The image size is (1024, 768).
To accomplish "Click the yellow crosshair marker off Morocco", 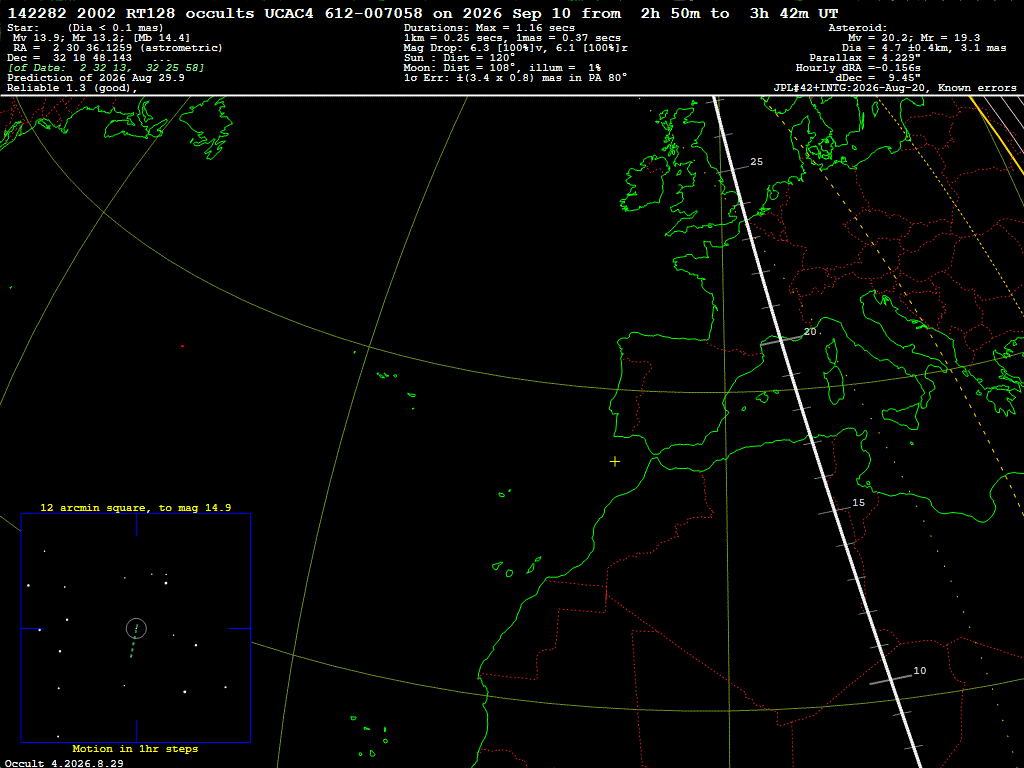I will (x=615, y=462).
